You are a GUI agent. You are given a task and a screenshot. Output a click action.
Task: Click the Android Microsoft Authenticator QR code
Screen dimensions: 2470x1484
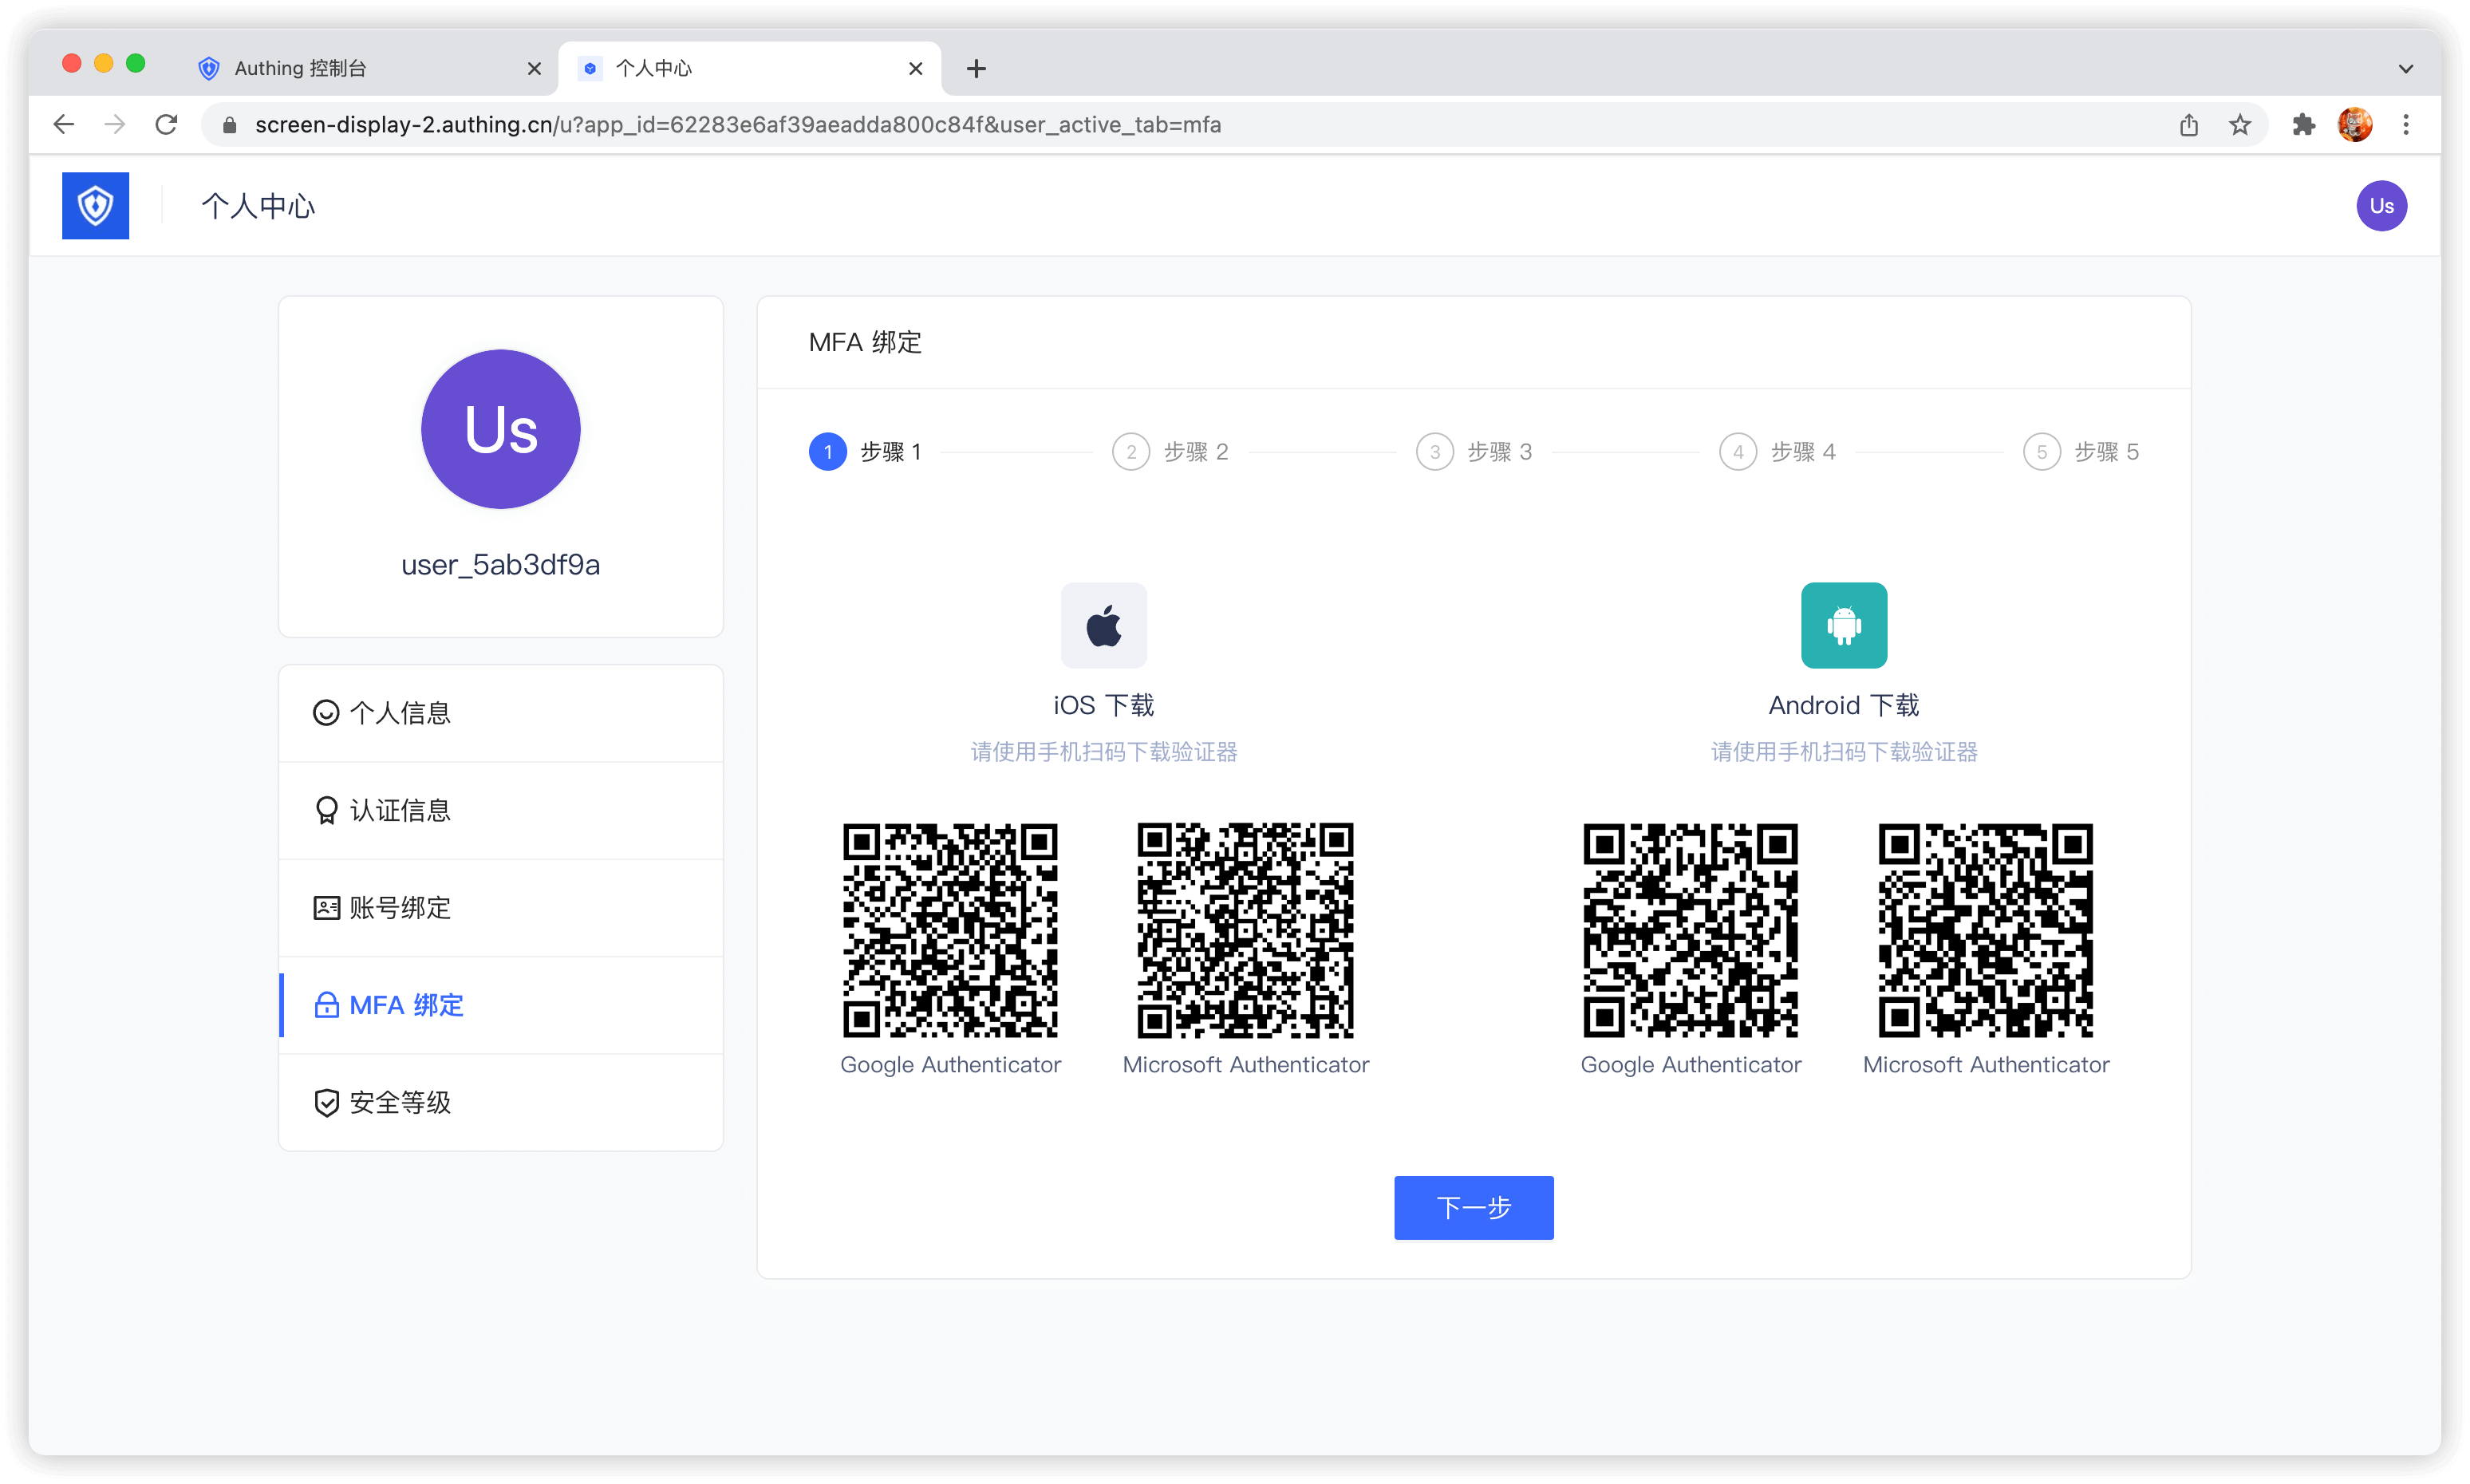click(x=1985, y=930)
